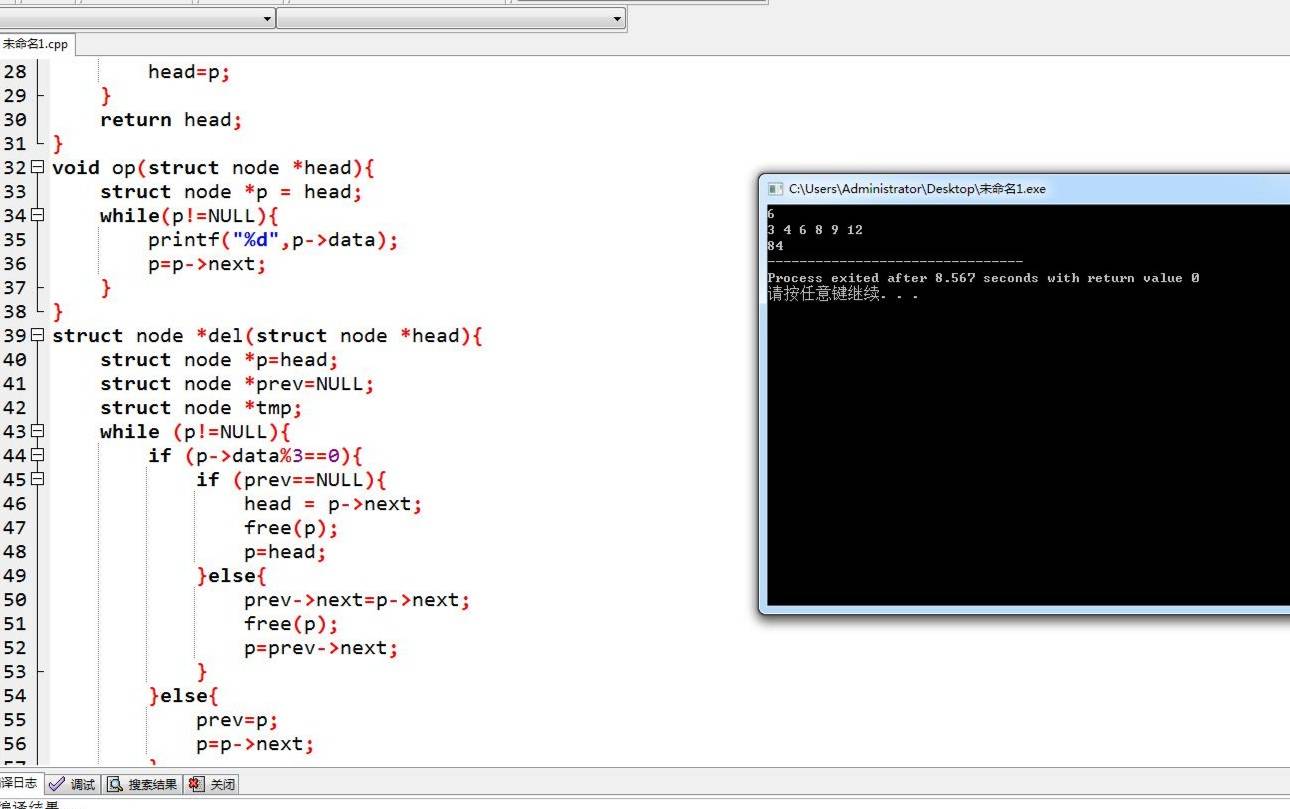Viewport: 1290px width, 809px height.
Task: Switch to the 调试 debug tab
Action: tap(72, 784)
